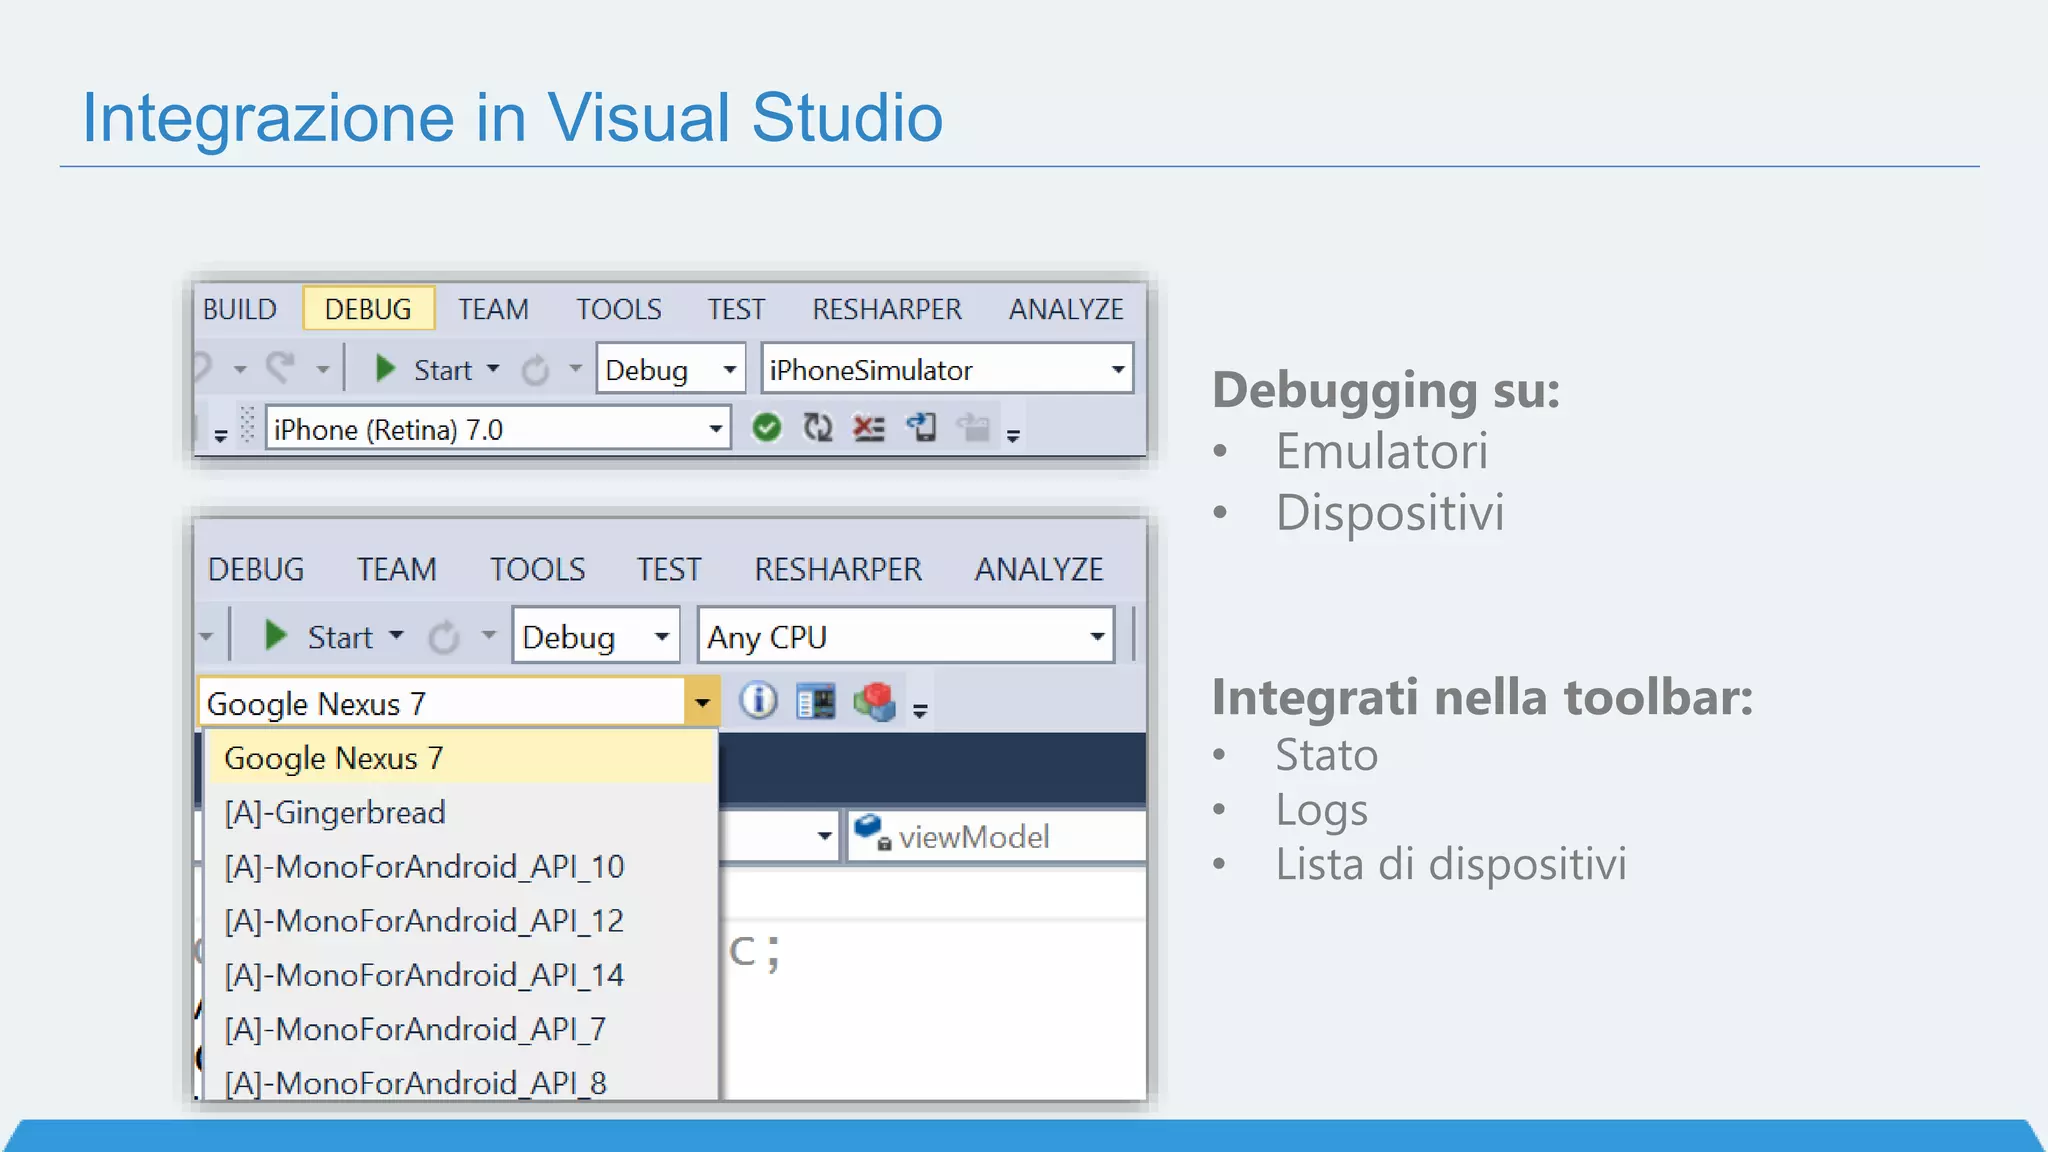Viewport: 2048px width, 1152px height.
Task: Open the BUILD menu
Action: pyautogui.click(x=240, y=309)
